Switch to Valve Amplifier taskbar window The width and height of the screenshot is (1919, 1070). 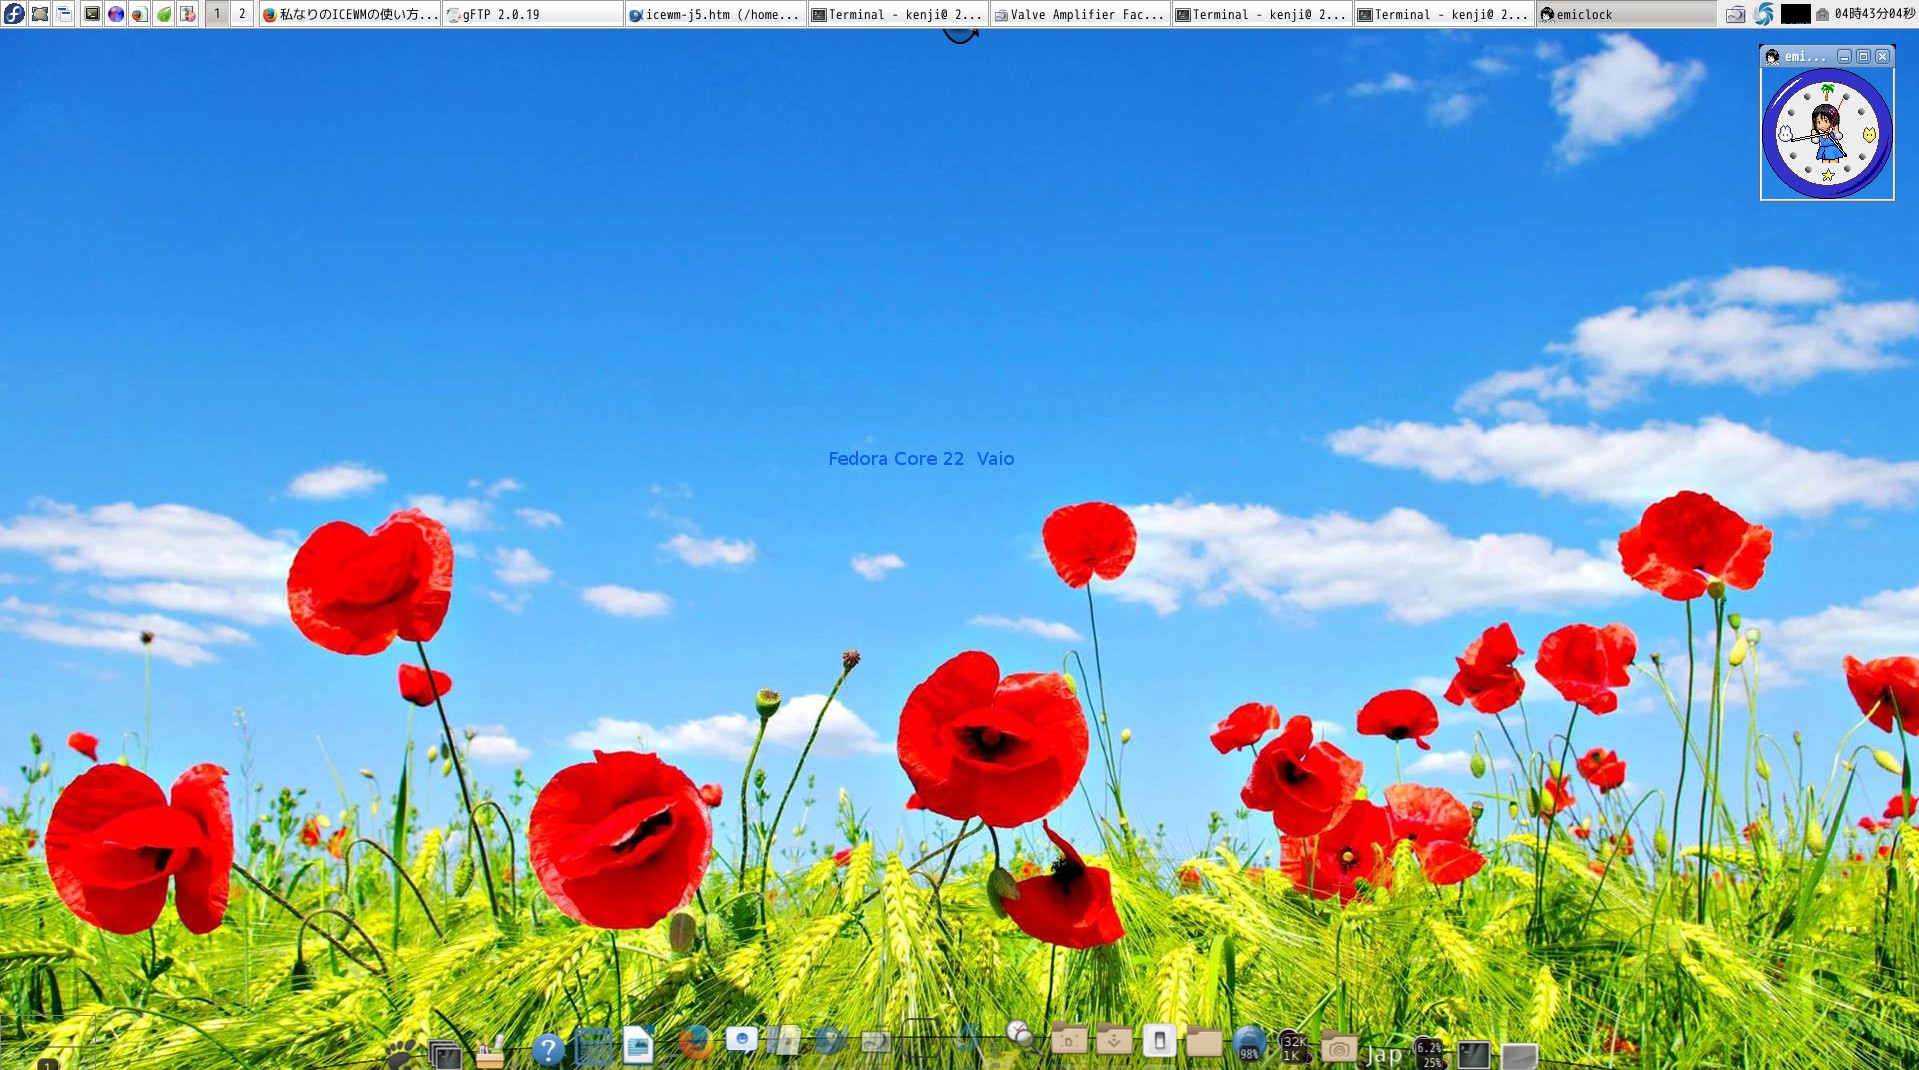click(1080, 14)
